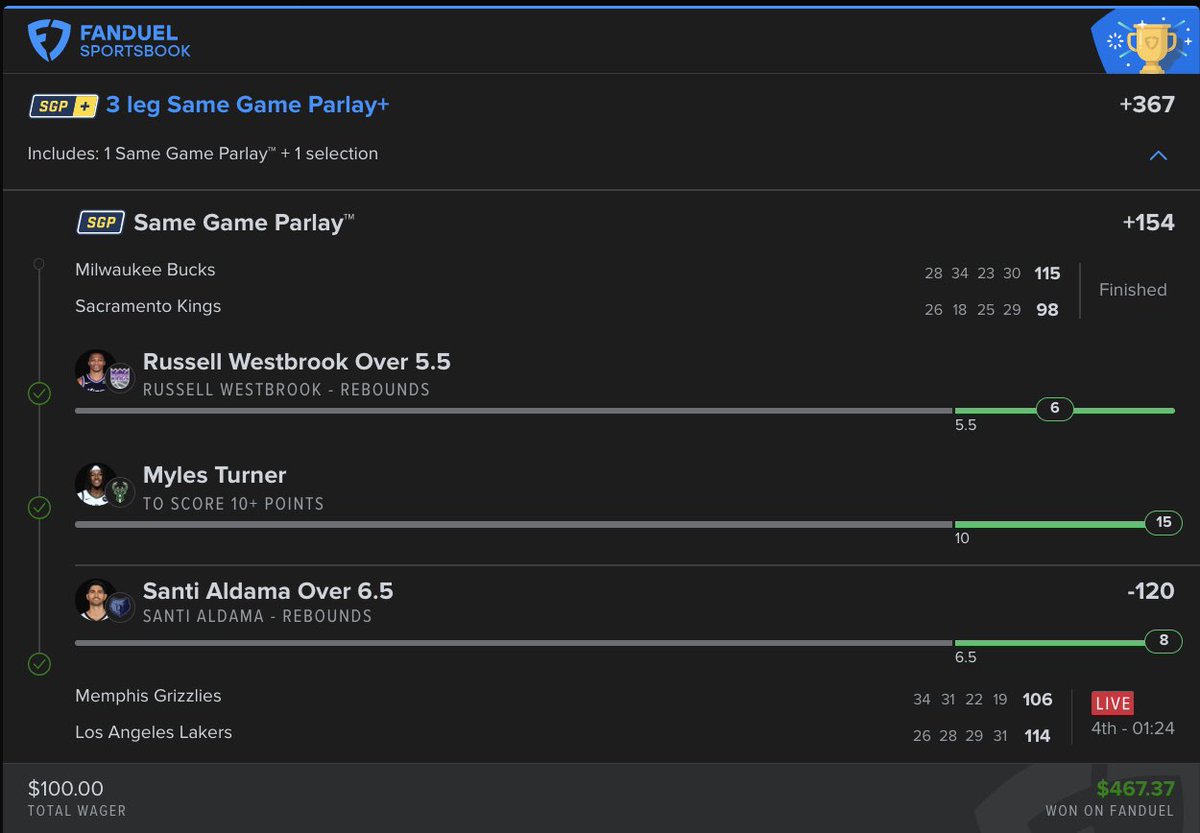Click Russell Westbrook player avatar
The image size is (1200, 833).
coord(93,371)
